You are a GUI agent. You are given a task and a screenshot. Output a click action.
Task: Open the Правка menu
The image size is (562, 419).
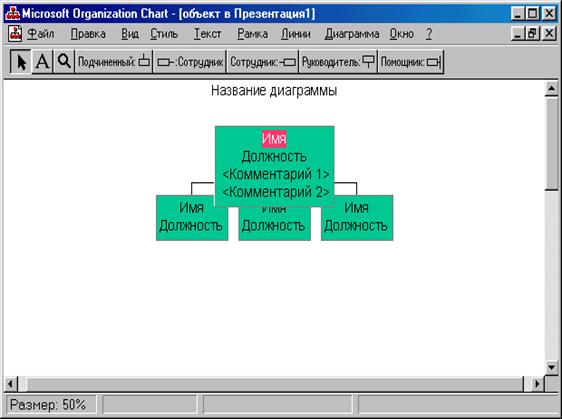(x=88, y=34)
